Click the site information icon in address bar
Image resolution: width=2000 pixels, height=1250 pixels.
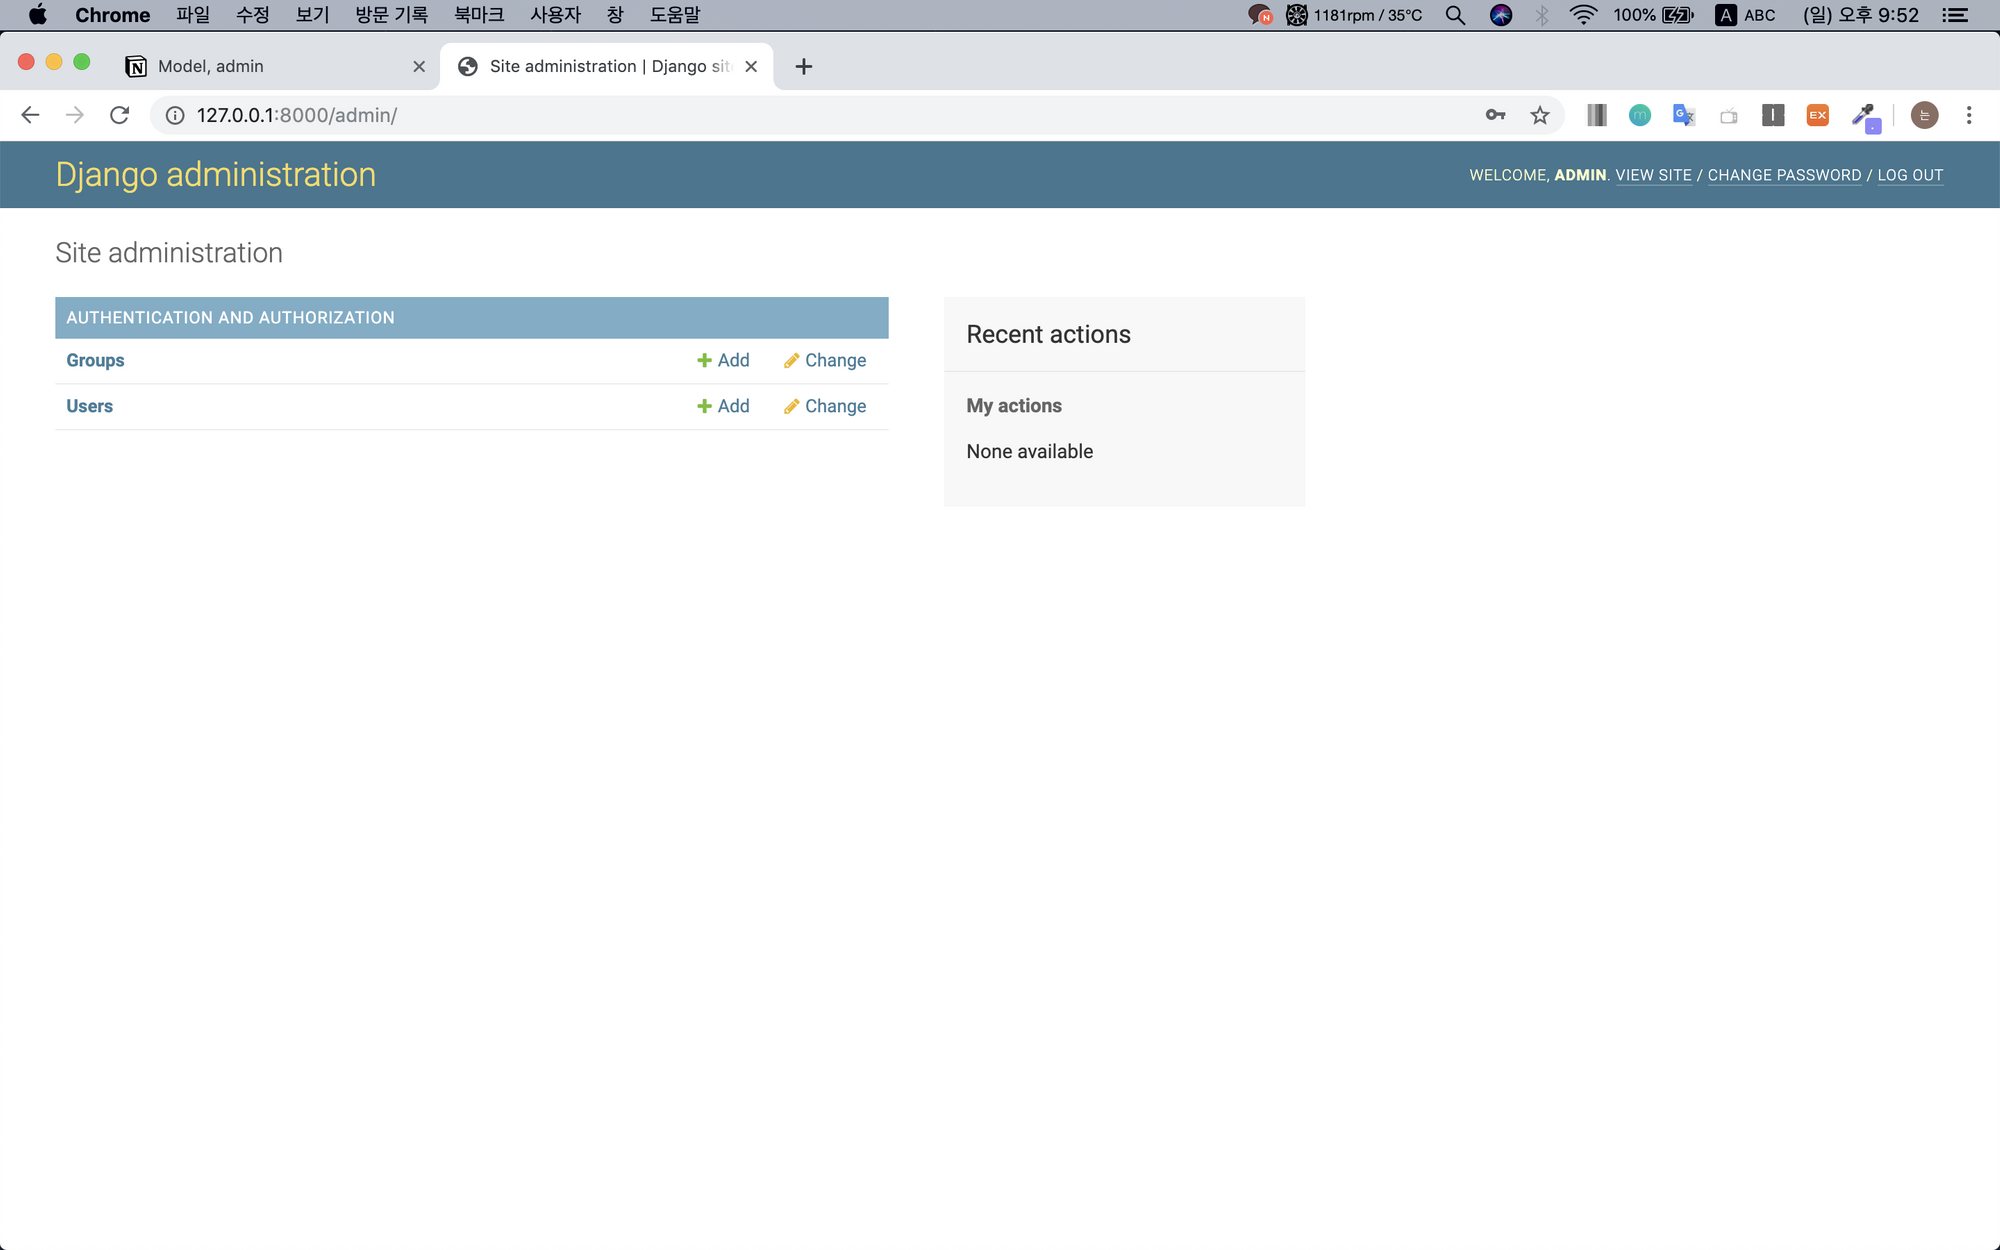click(x=175, y=115)
